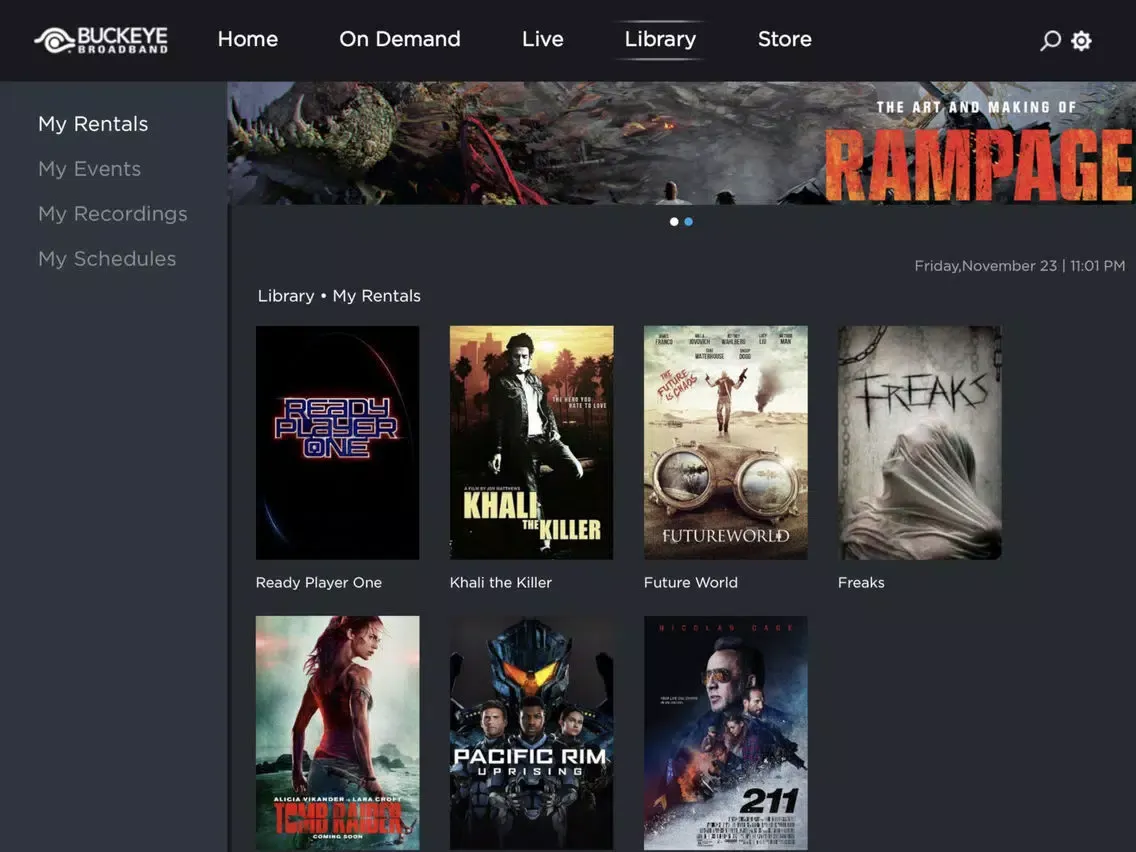
Task: Open the Ready Player One poster
Action: (x=338, y=443)
